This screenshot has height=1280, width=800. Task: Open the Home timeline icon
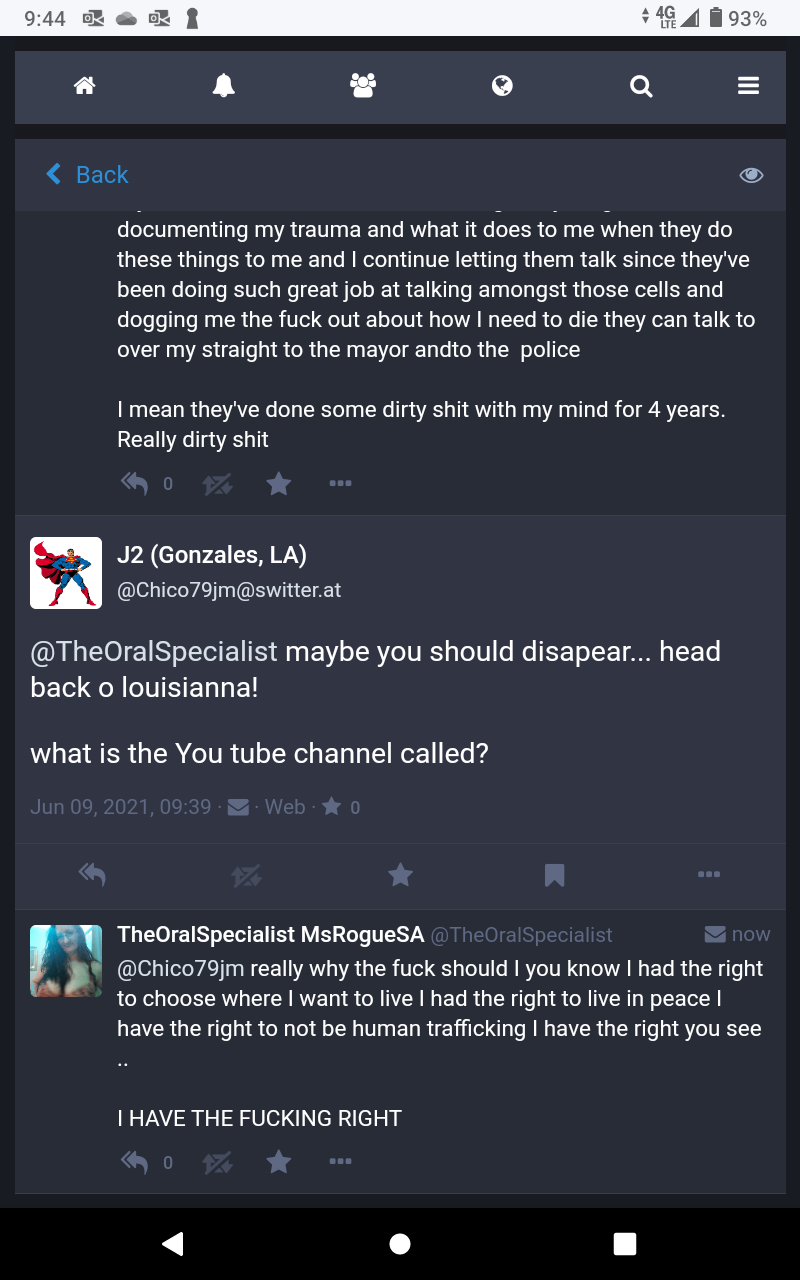85,87
